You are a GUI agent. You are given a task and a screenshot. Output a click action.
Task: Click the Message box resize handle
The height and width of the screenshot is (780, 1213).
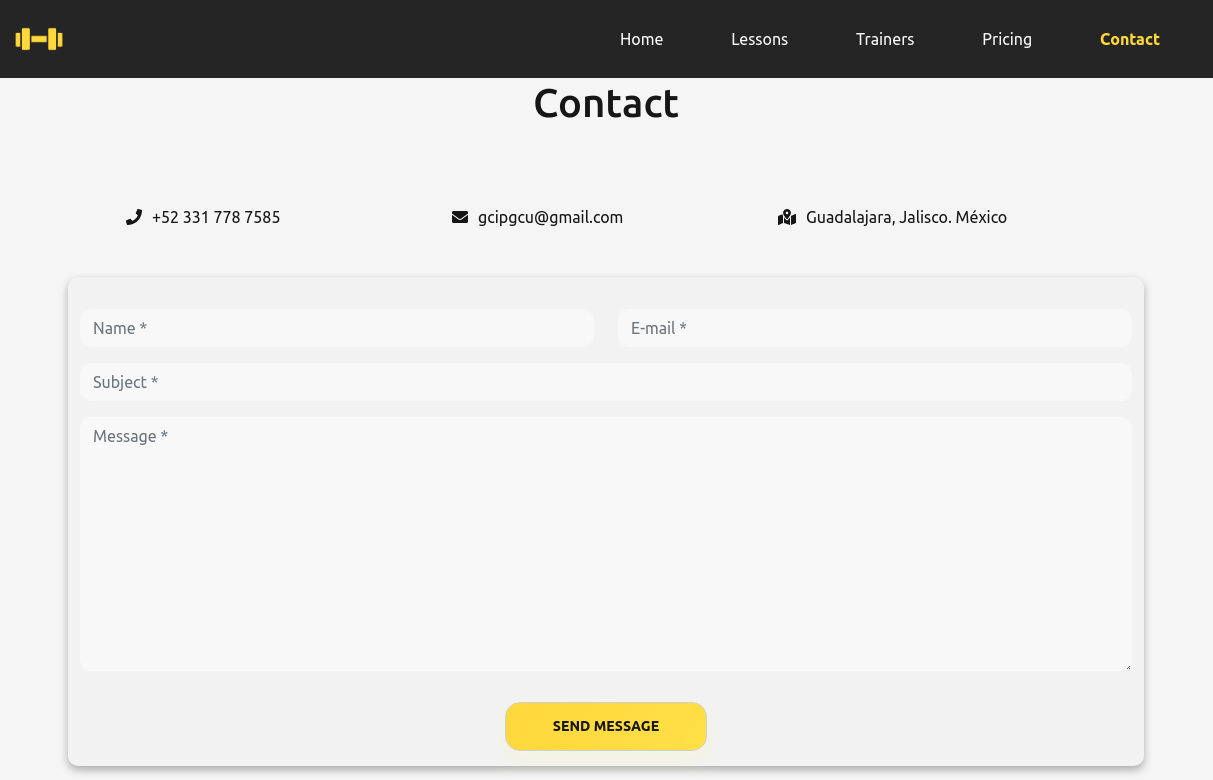pyautogui.click(x=1127, y=666)
